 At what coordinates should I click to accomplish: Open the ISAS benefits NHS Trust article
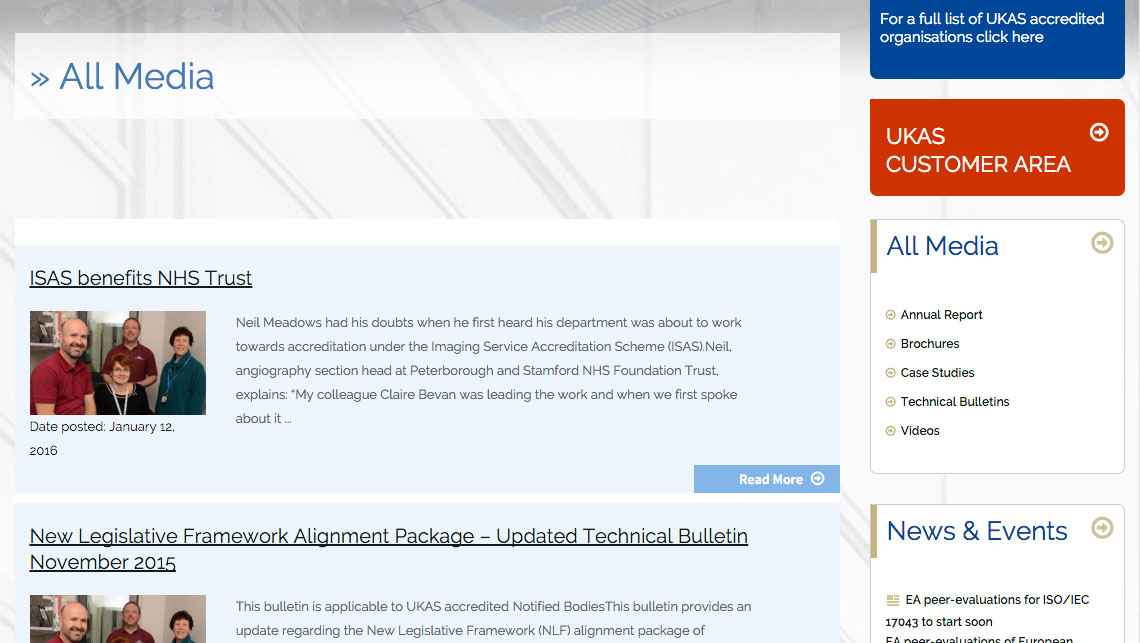pyautogui.click(x=140, y=278)
